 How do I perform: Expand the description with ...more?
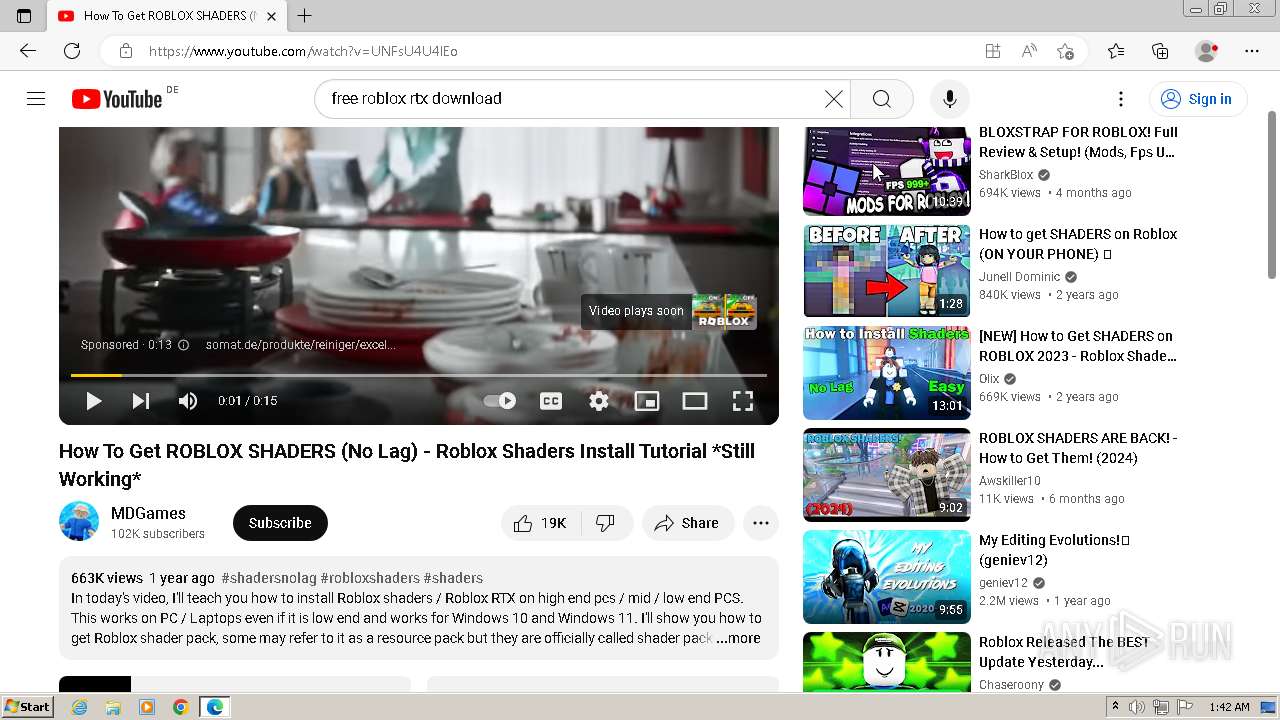coord(738,638)
